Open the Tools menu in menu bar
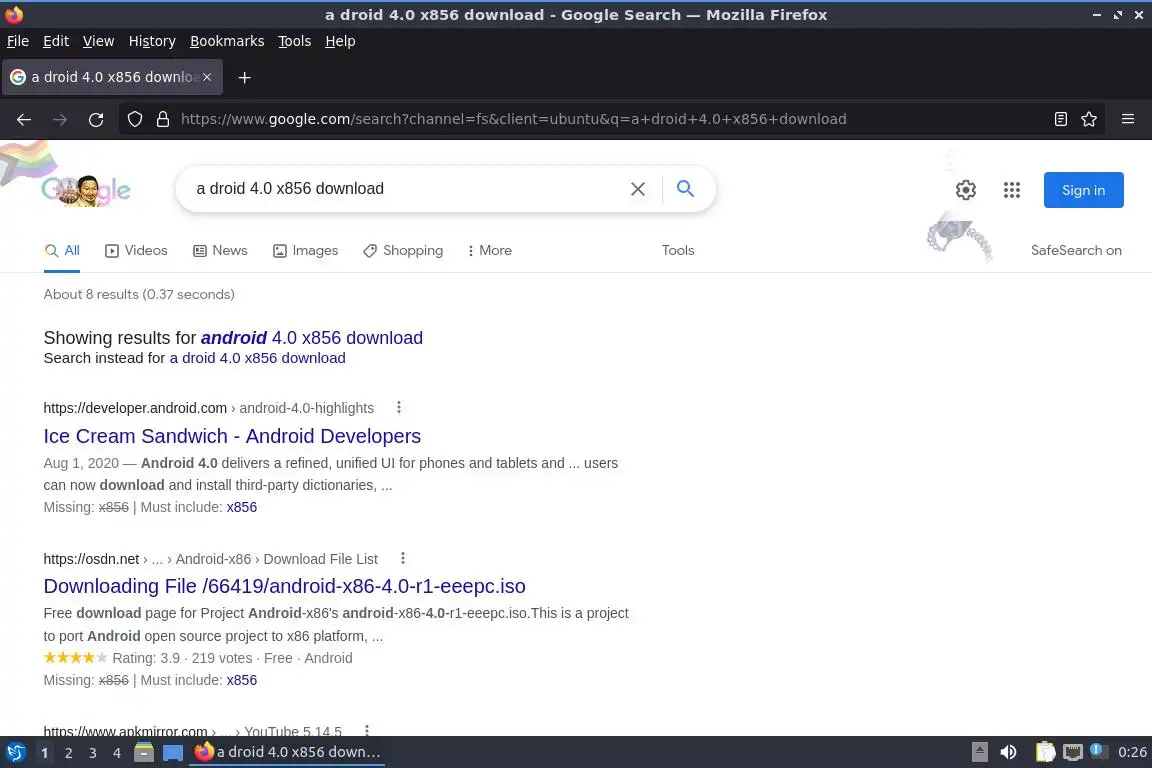The image size is (1152, 768). 295,41
